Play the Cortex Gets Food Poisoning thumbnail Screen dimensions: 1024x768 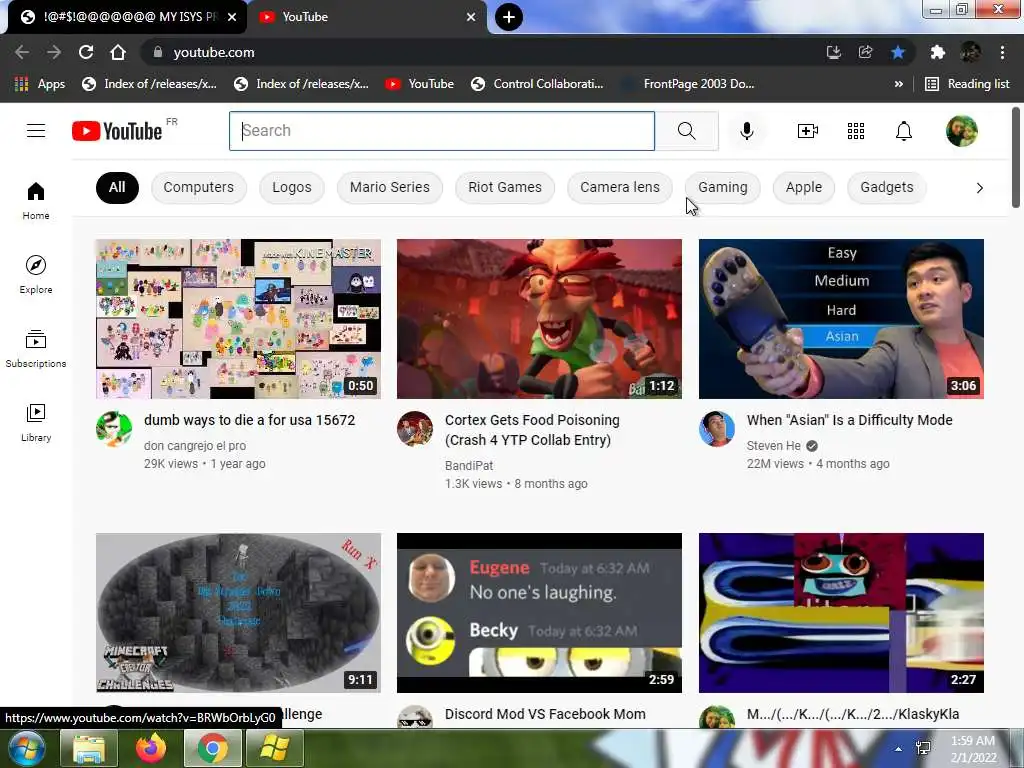539,319
